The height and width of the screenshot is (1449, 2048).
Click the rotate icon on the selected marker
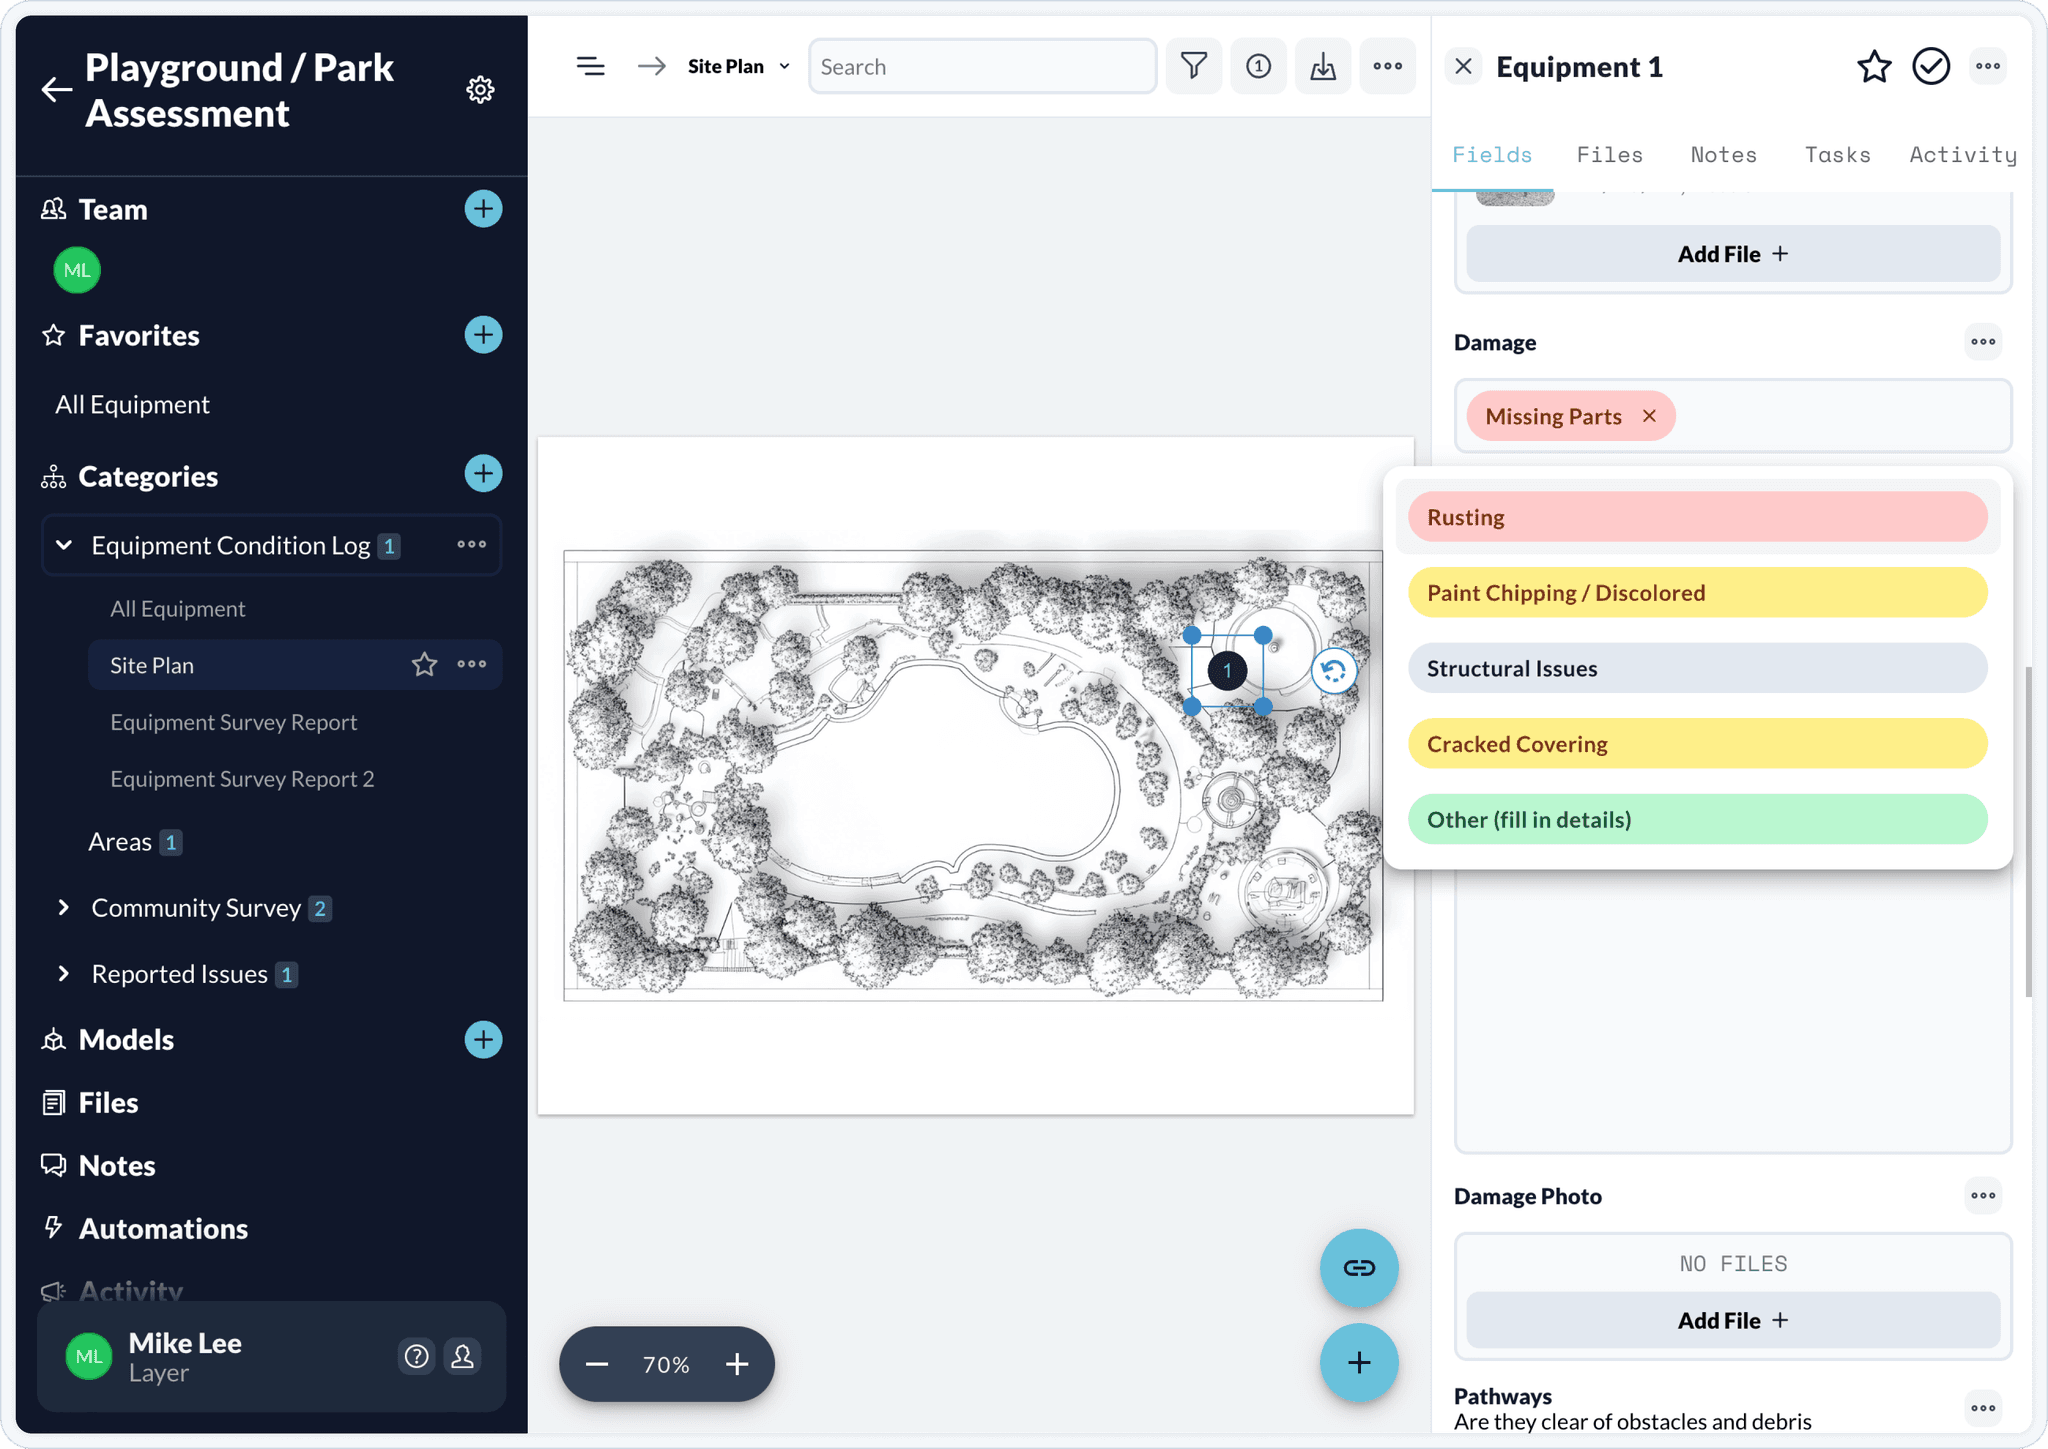click(1333, 671)
